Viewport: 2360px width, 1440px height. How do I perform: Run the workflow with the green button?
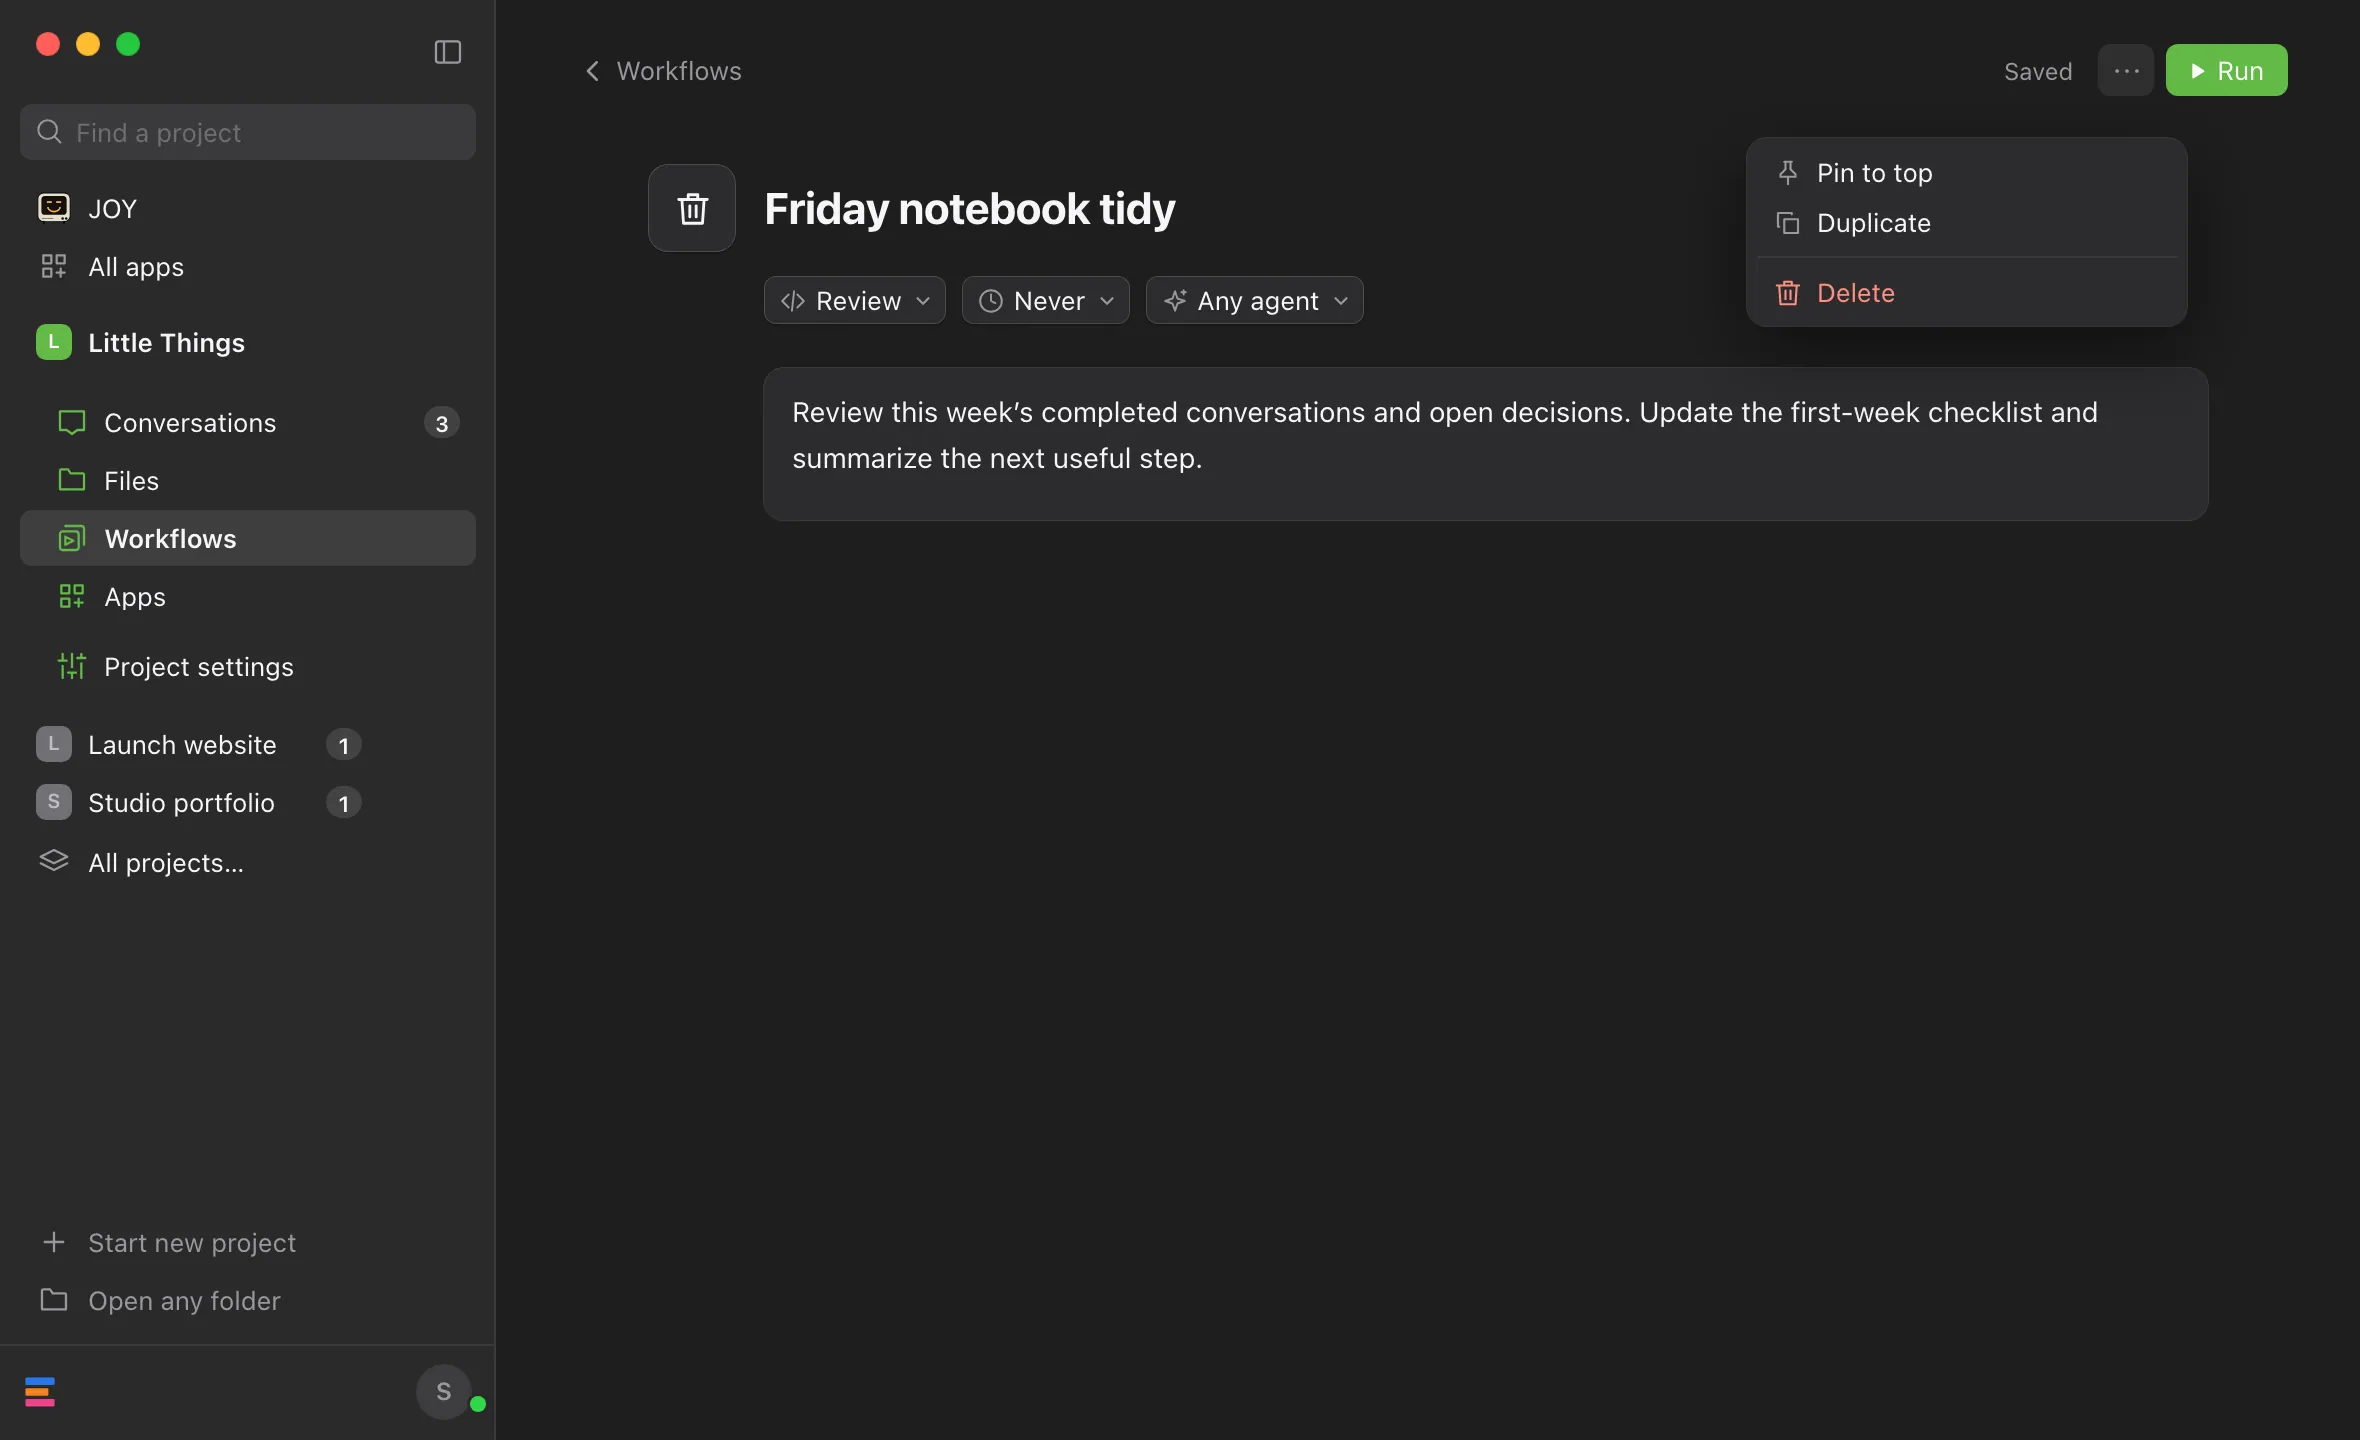pos(2226,70)
